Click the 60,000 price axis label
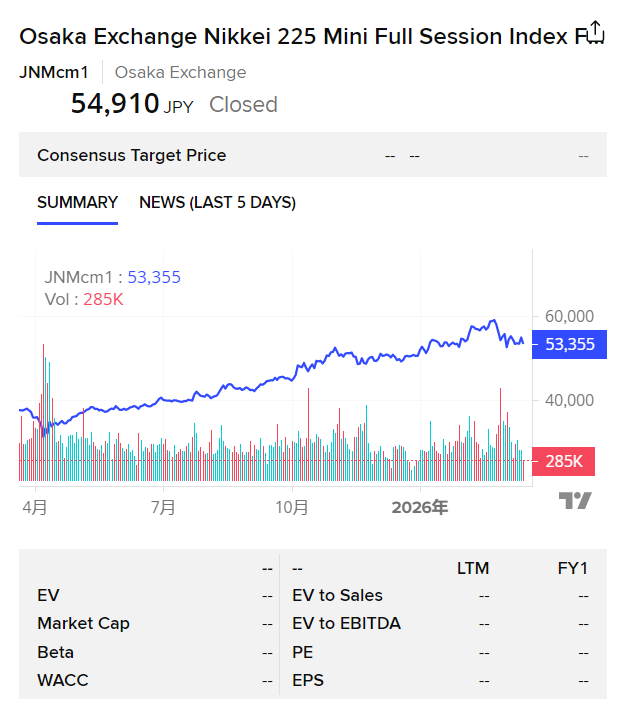624x705 pixels. (569, 316)
